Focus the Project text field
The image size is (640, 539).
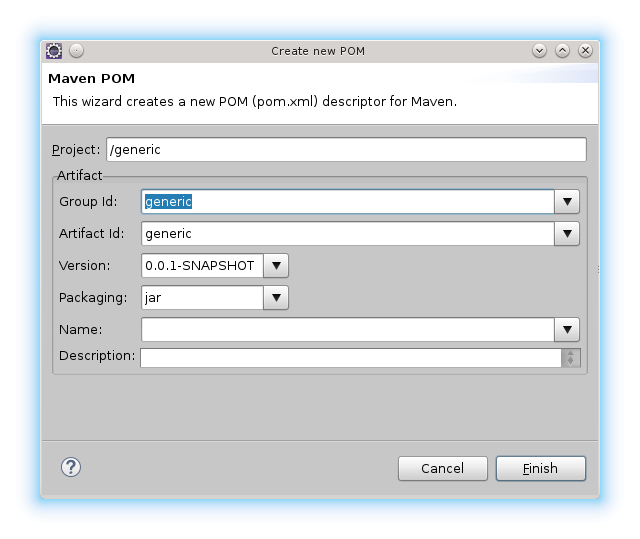(x=347, y=149)
